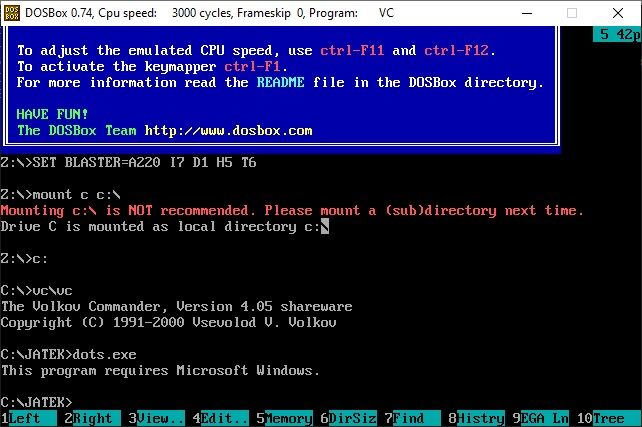The image size is (642, 427).
Task: Open the 10 Tree function key
Action: [x=608, y=418]
